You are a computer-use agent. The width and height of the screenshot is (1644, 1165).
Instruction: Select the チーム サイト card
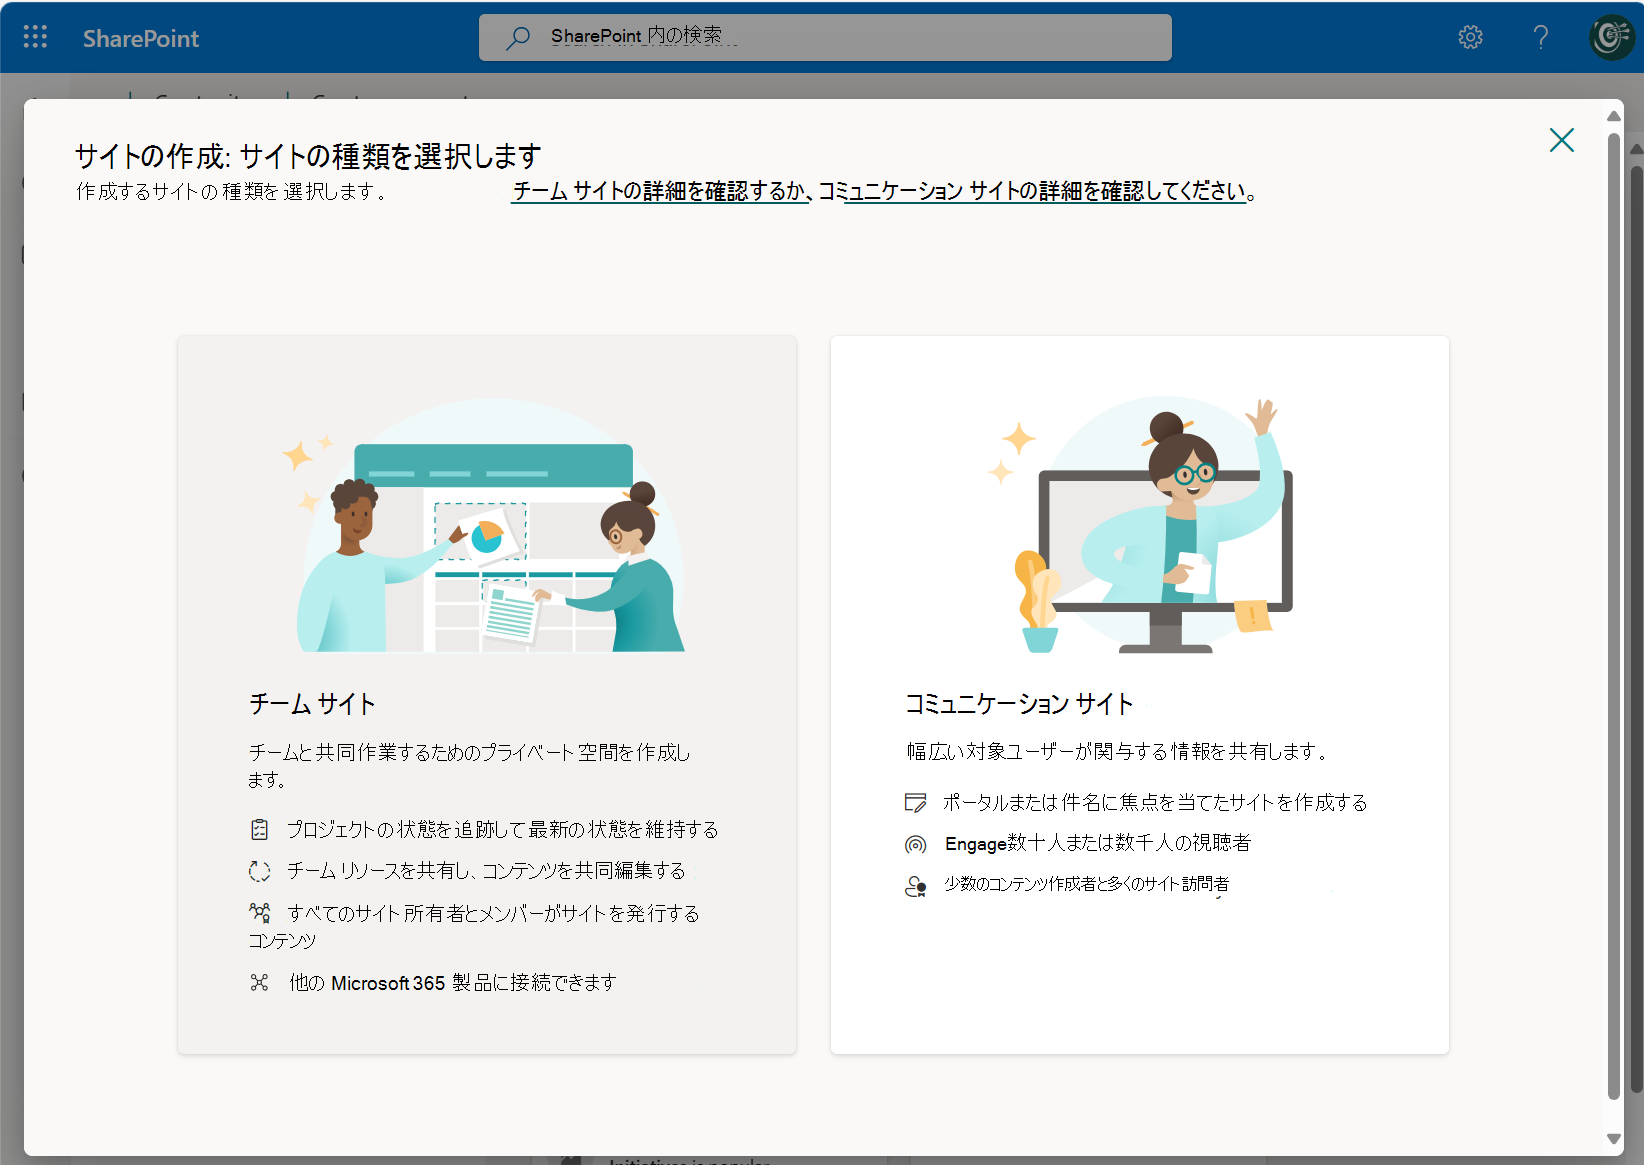click(x=487, y=694)
